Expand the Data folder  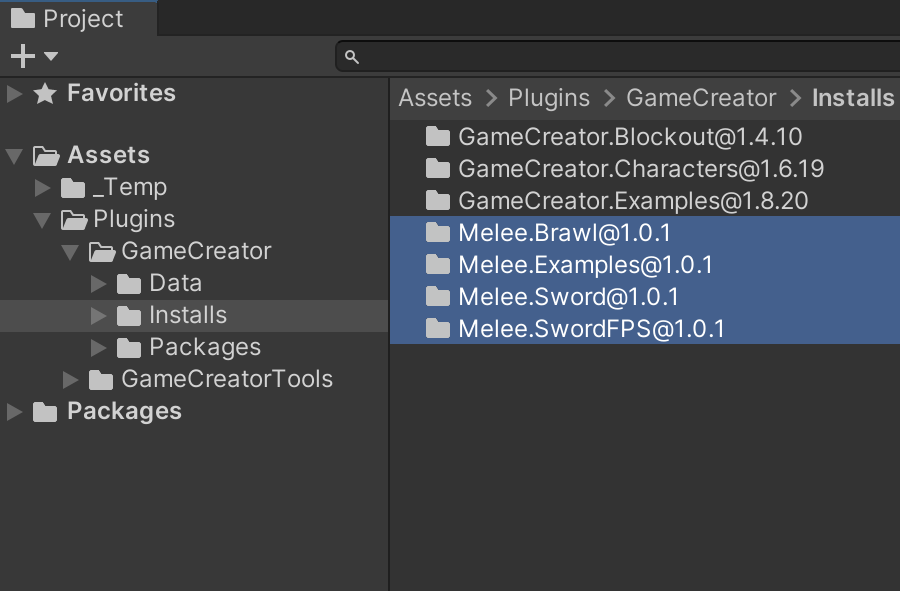(x=98, y=284)
